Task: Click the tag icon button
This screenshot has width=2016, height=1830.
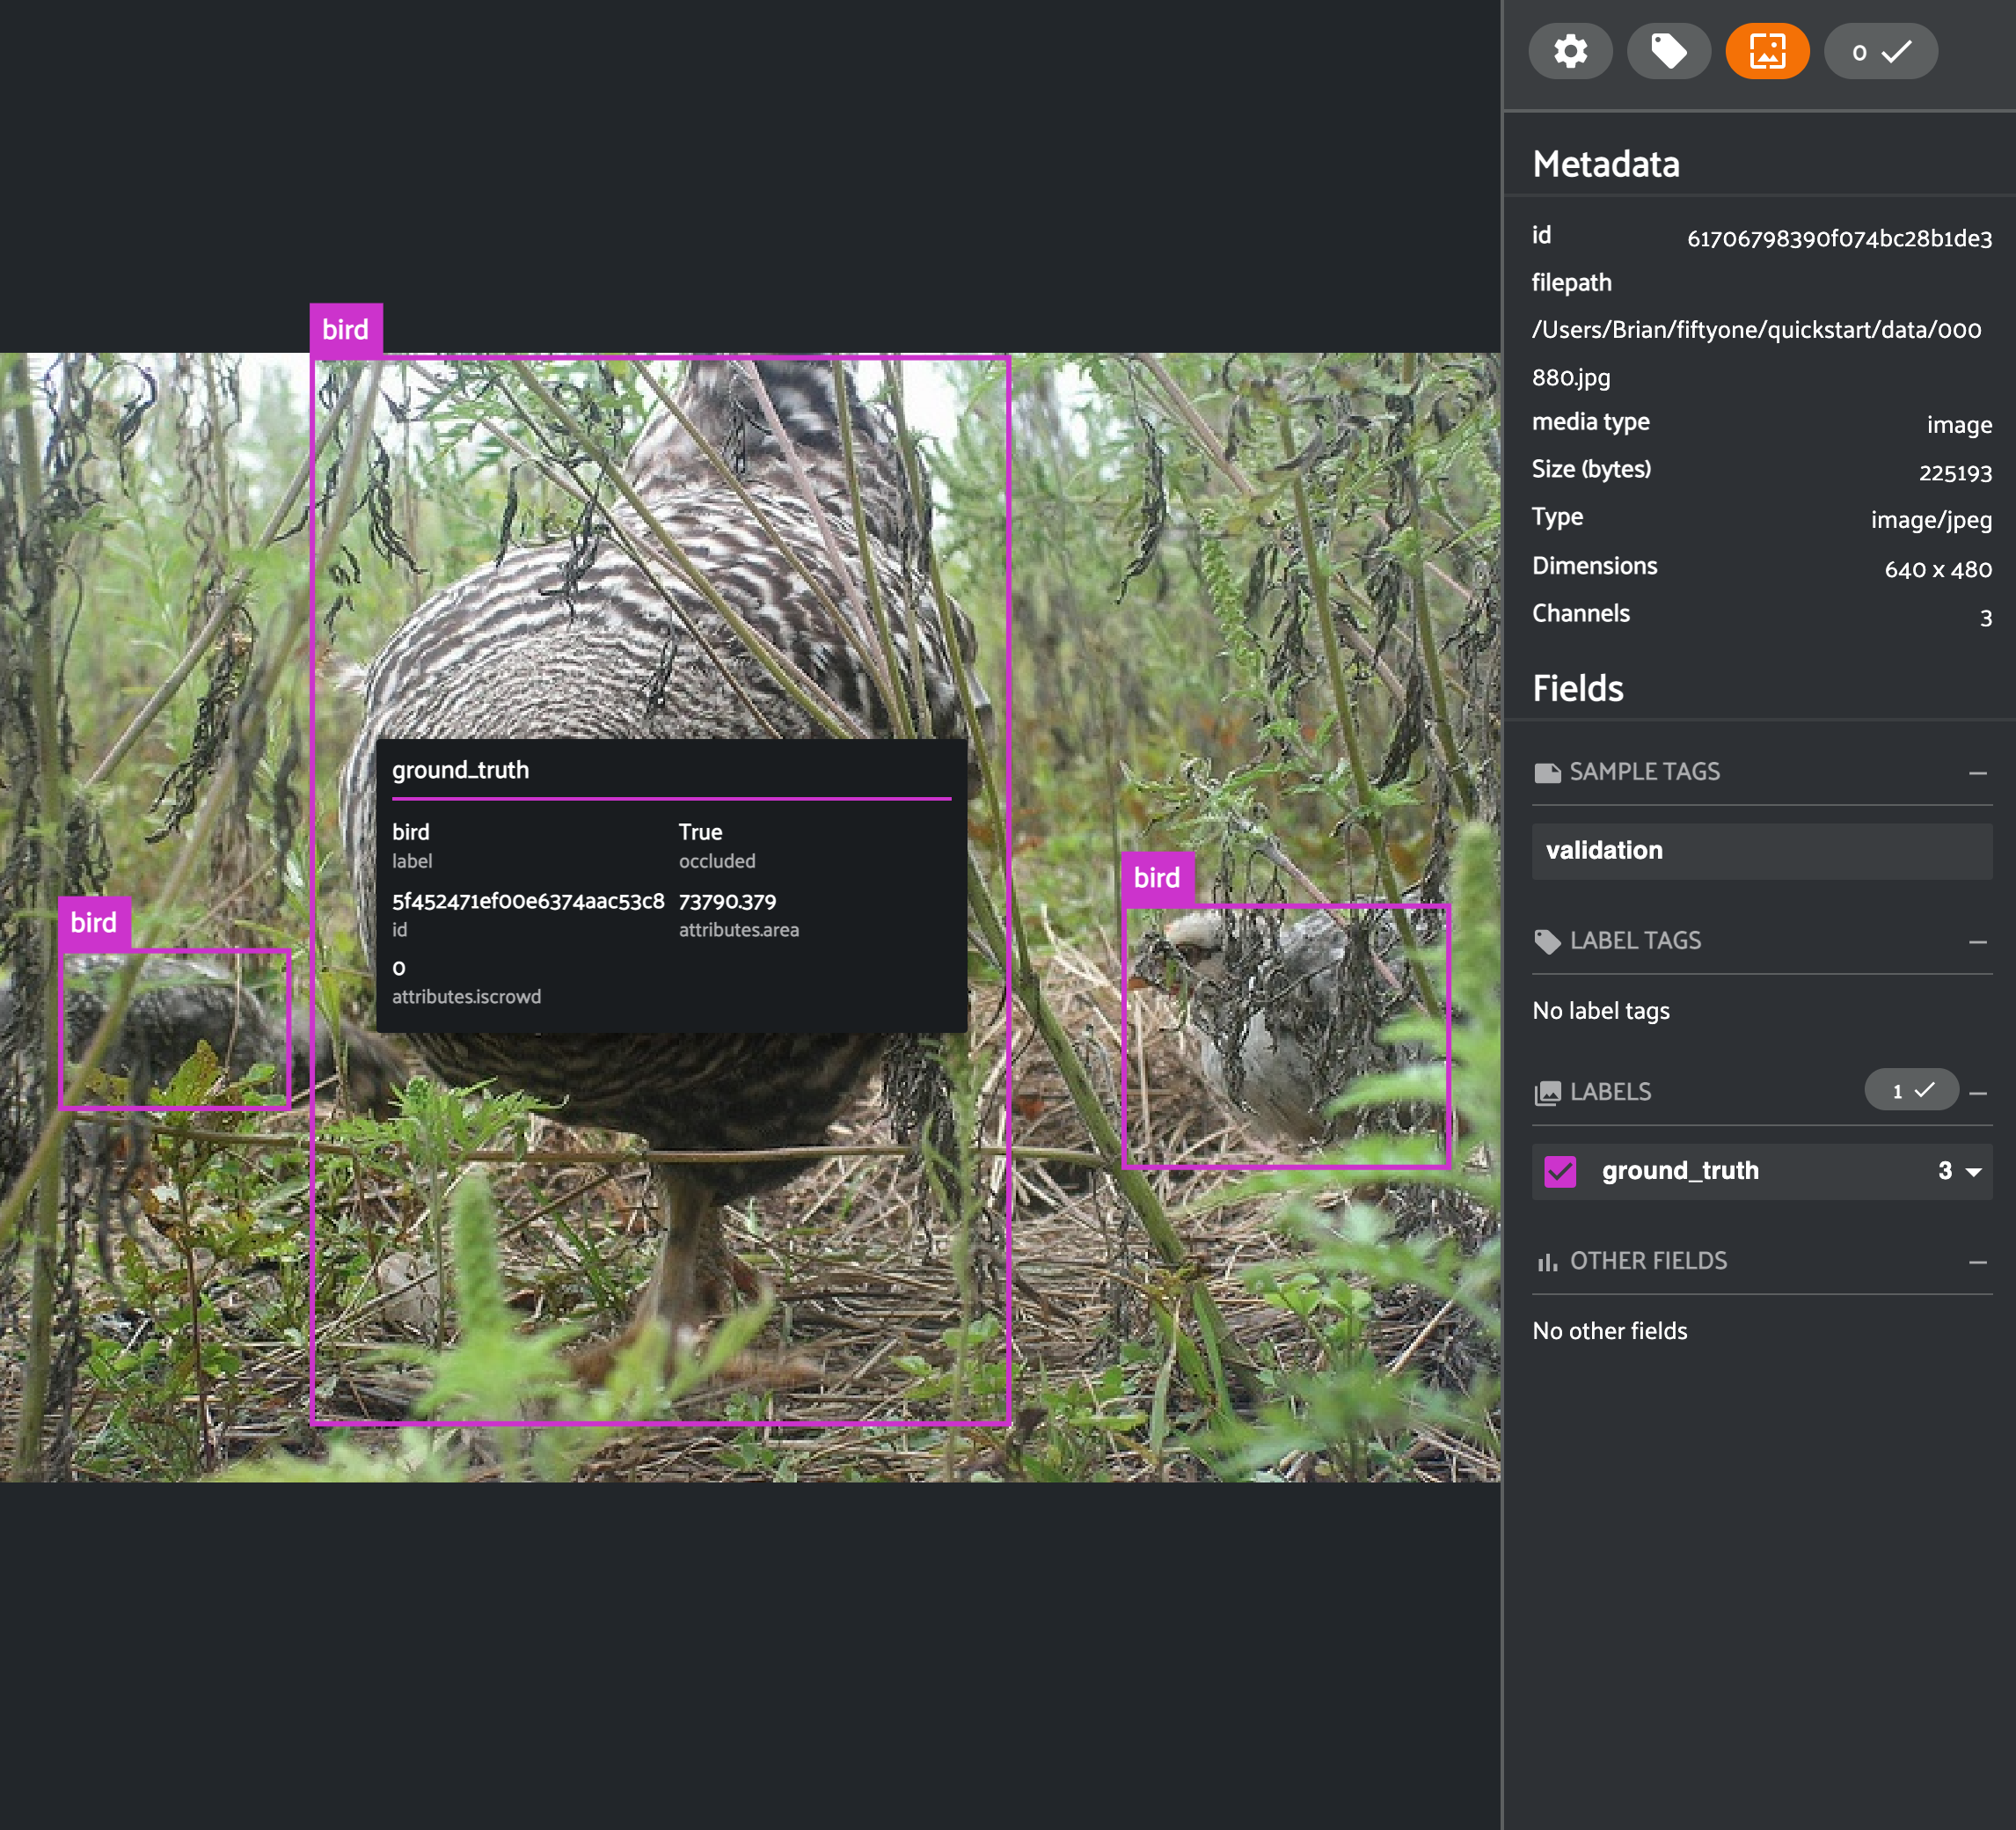Action: [x=1668, y=51]
